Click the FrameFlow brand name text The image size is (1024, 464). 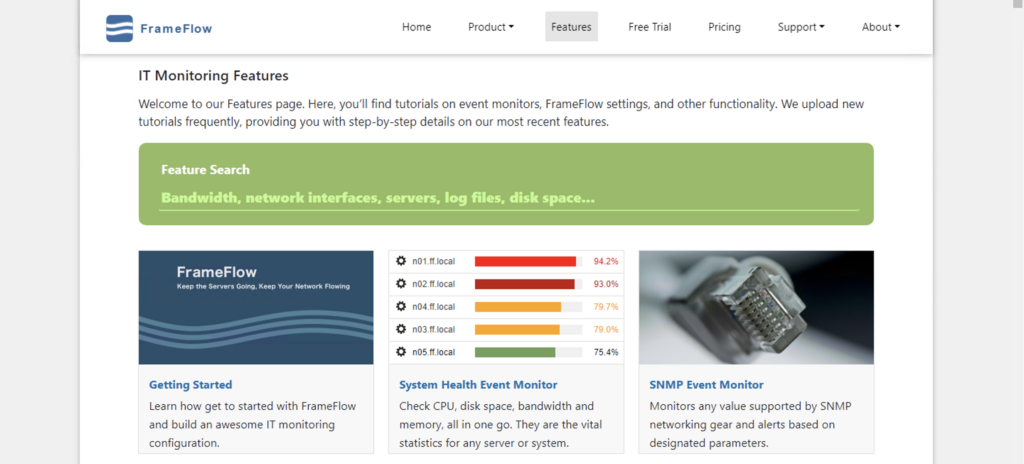click(176, 29)
